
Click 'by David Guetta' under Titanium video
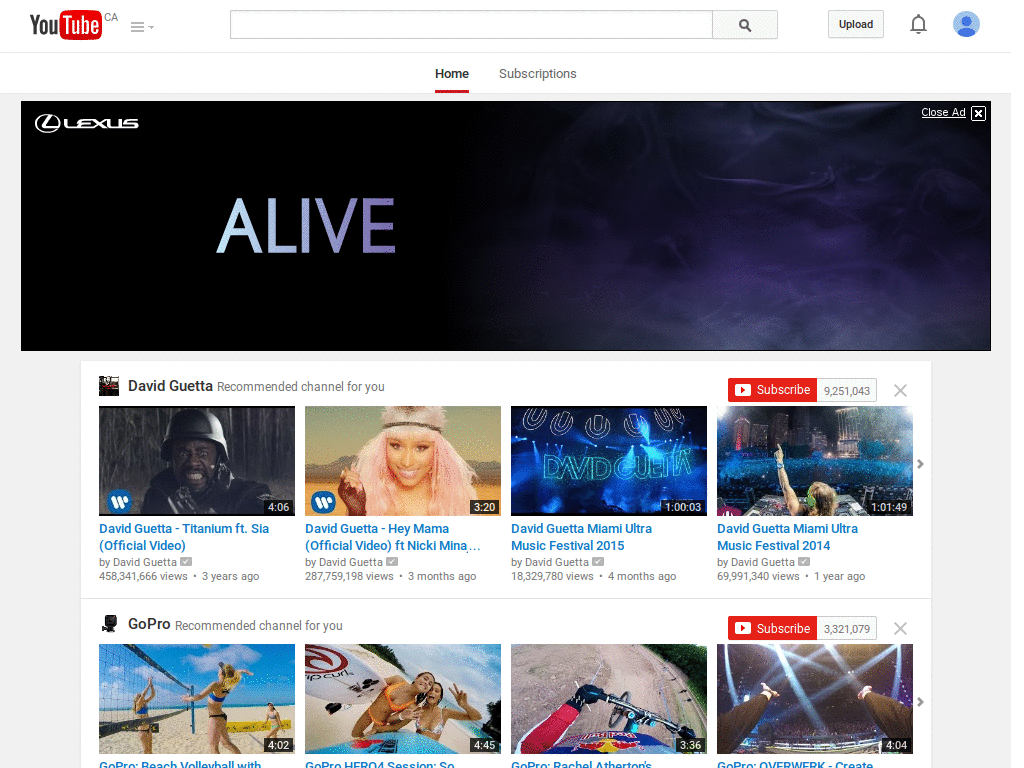(138, 562)
